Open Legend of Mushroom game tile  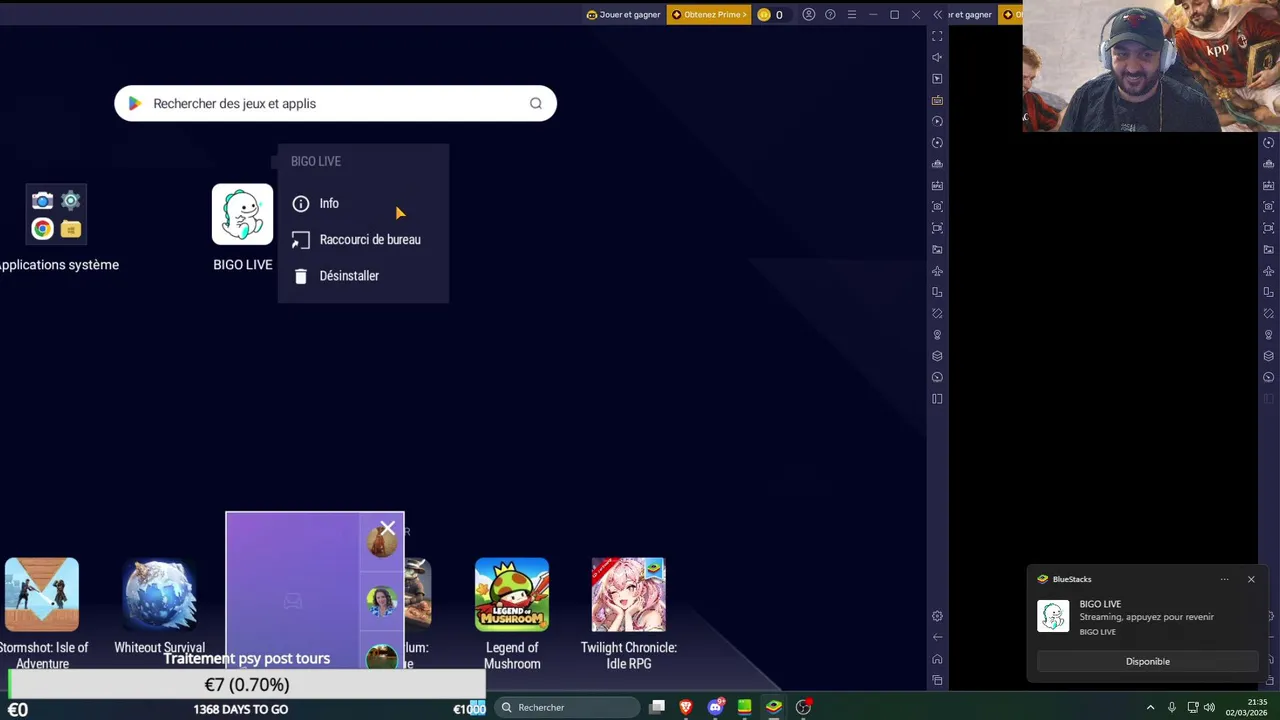click(x=512, y=595)
